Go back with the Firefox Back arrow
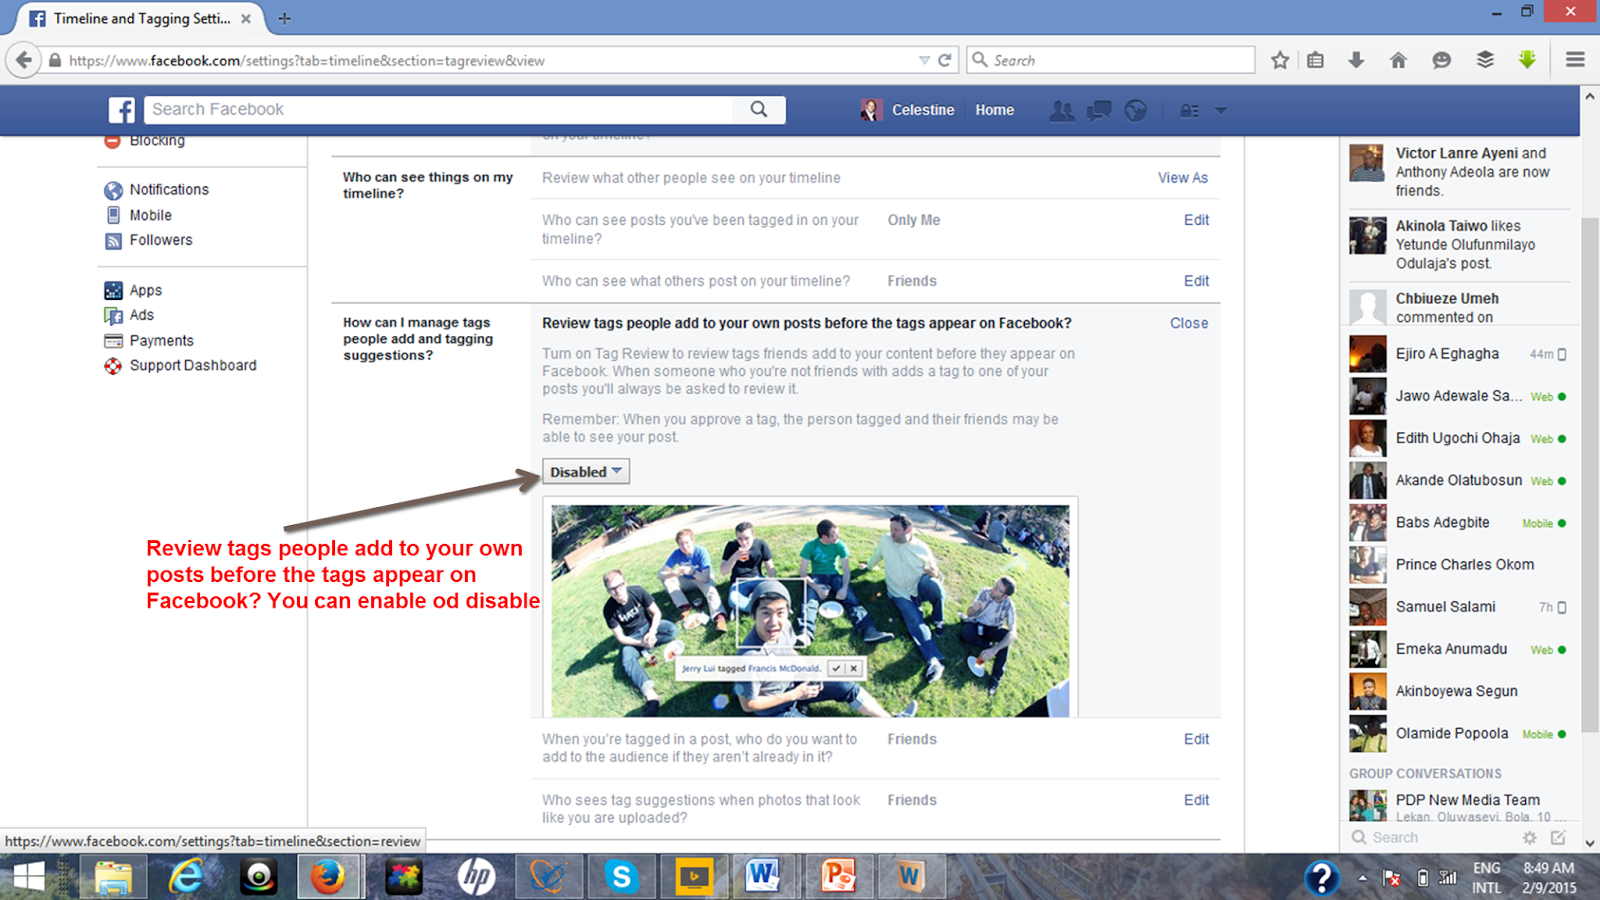 [24, 60]
